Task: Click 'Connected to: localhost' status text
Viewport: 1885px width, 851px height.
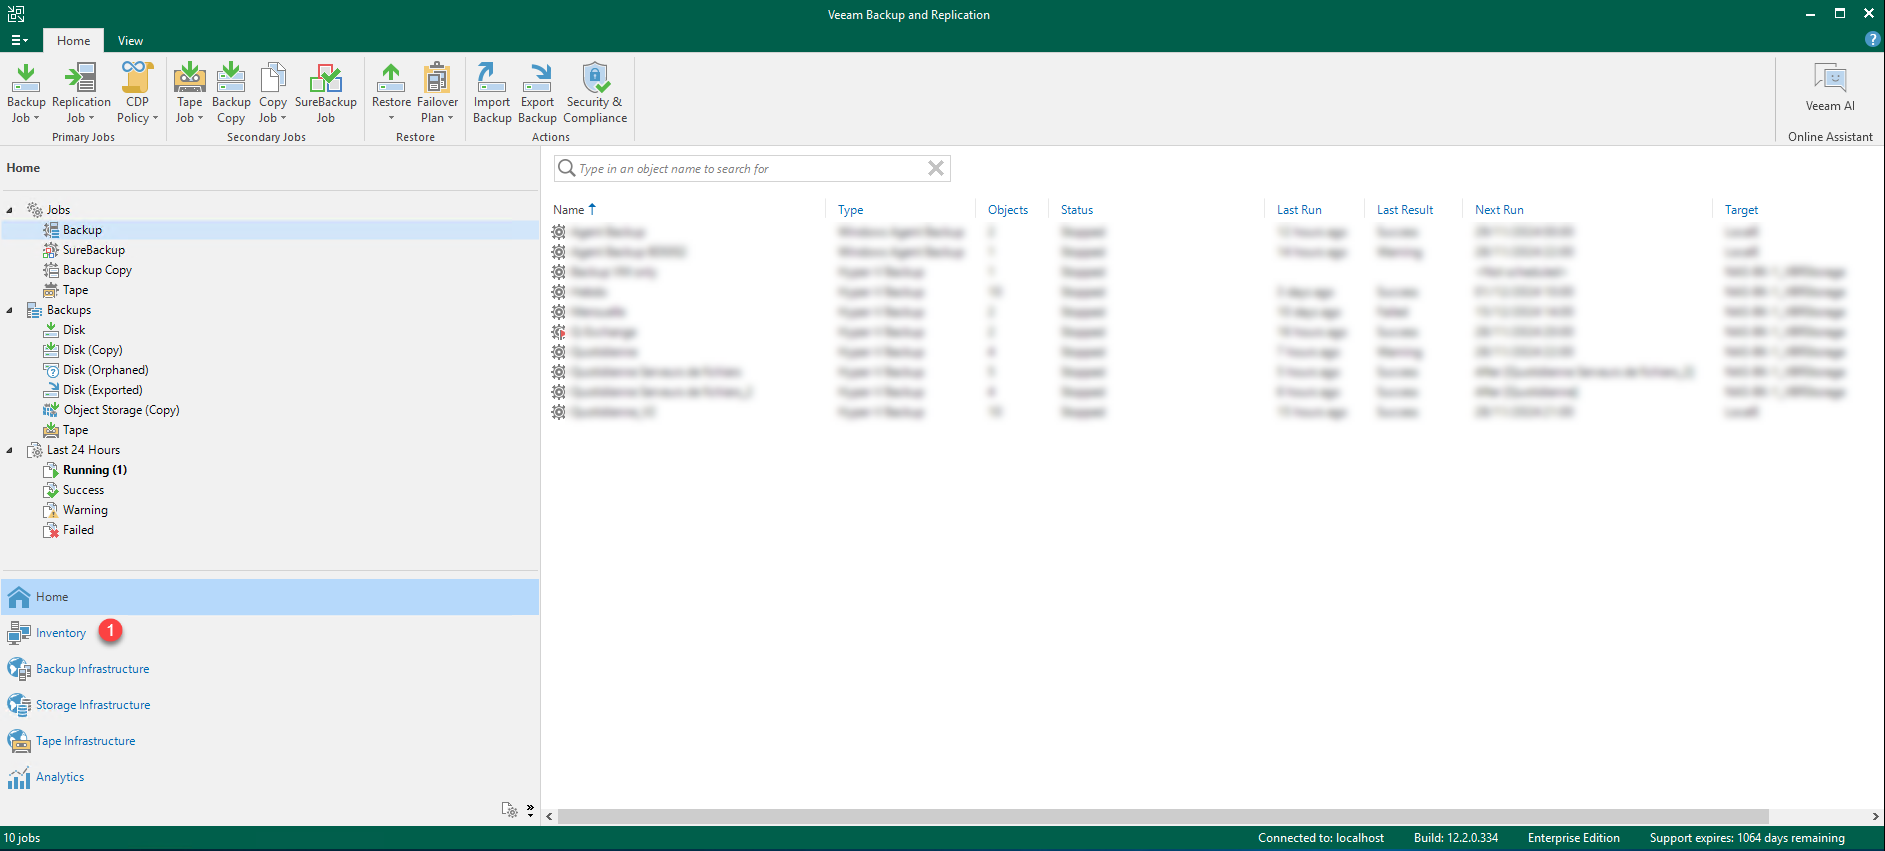Action: click(x=1321, y=838)
